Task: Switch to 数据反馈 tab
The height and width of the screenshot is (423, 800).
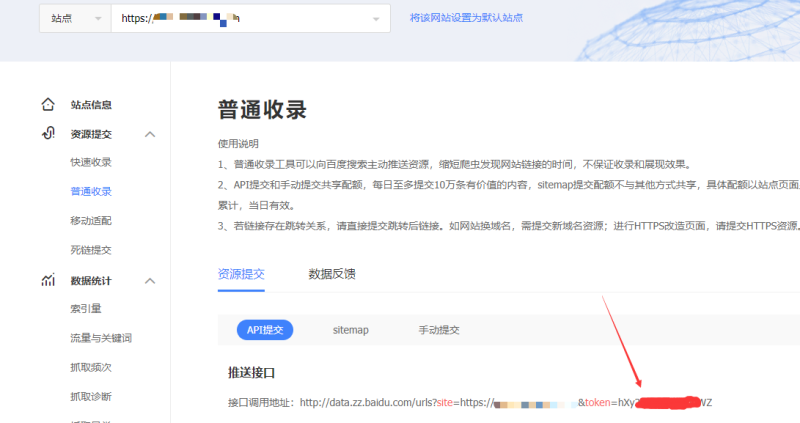Action: (x=332, y=274)
